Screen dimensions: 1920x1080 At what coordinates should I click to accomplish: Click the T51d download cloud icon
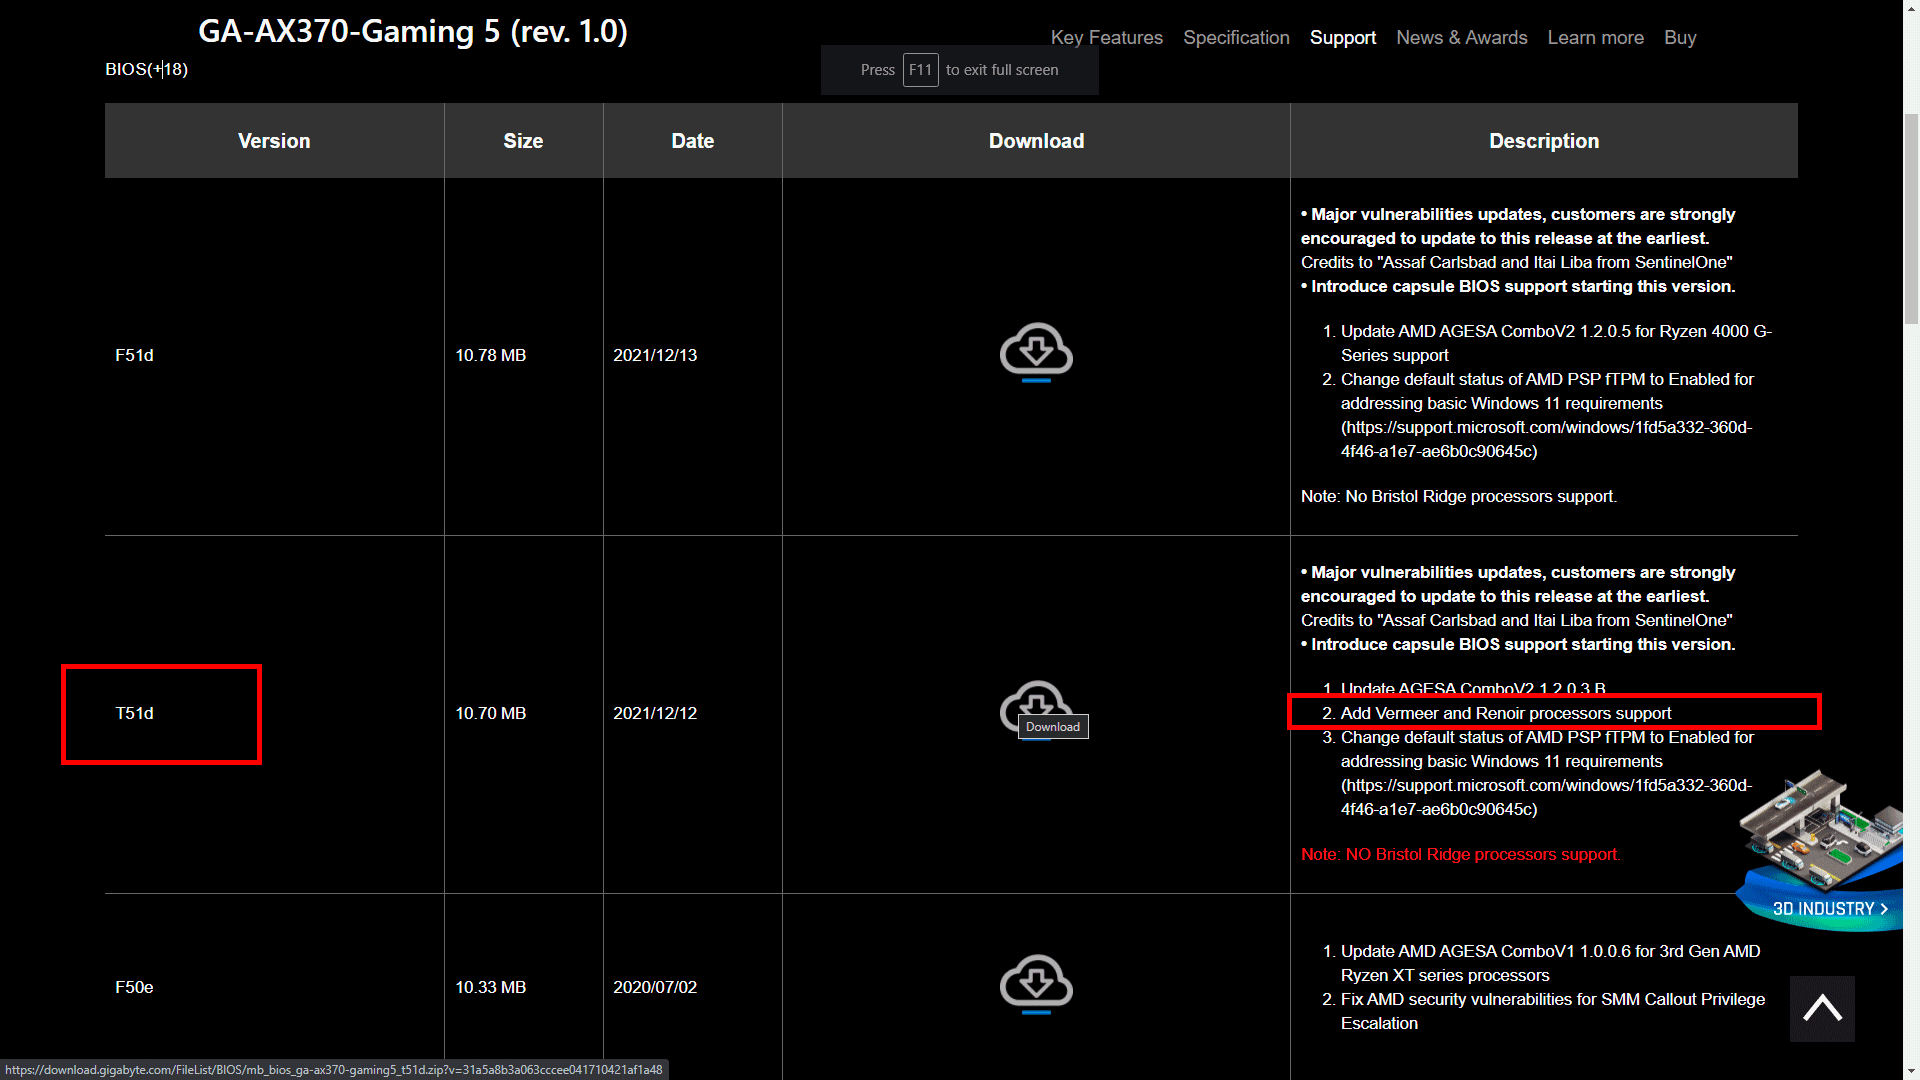pos(1036,700)
